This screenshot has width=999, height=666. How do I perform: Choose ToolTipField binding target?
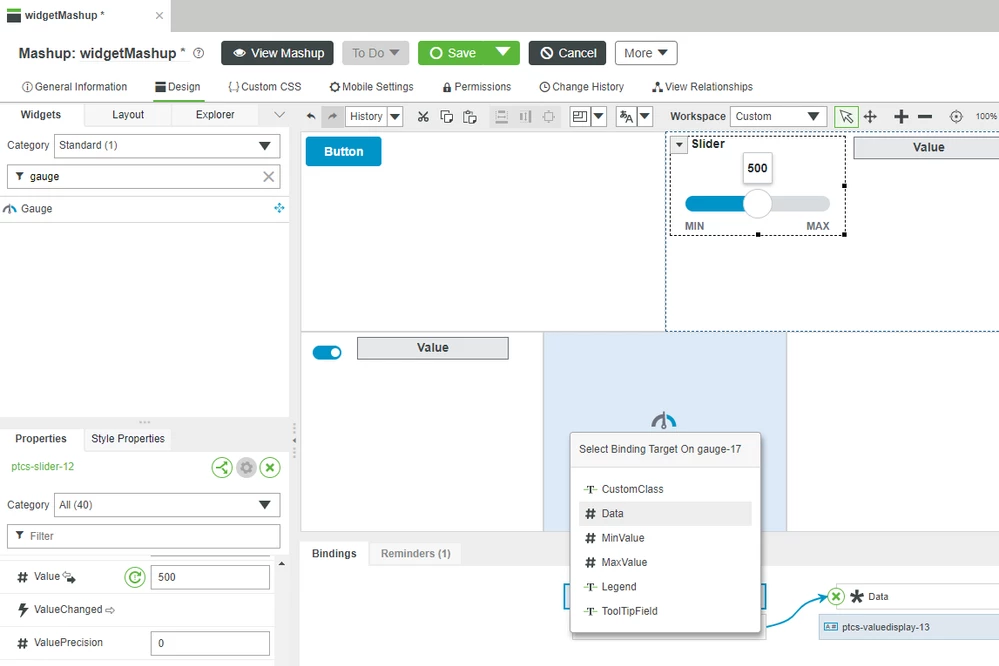pos(665,611)
